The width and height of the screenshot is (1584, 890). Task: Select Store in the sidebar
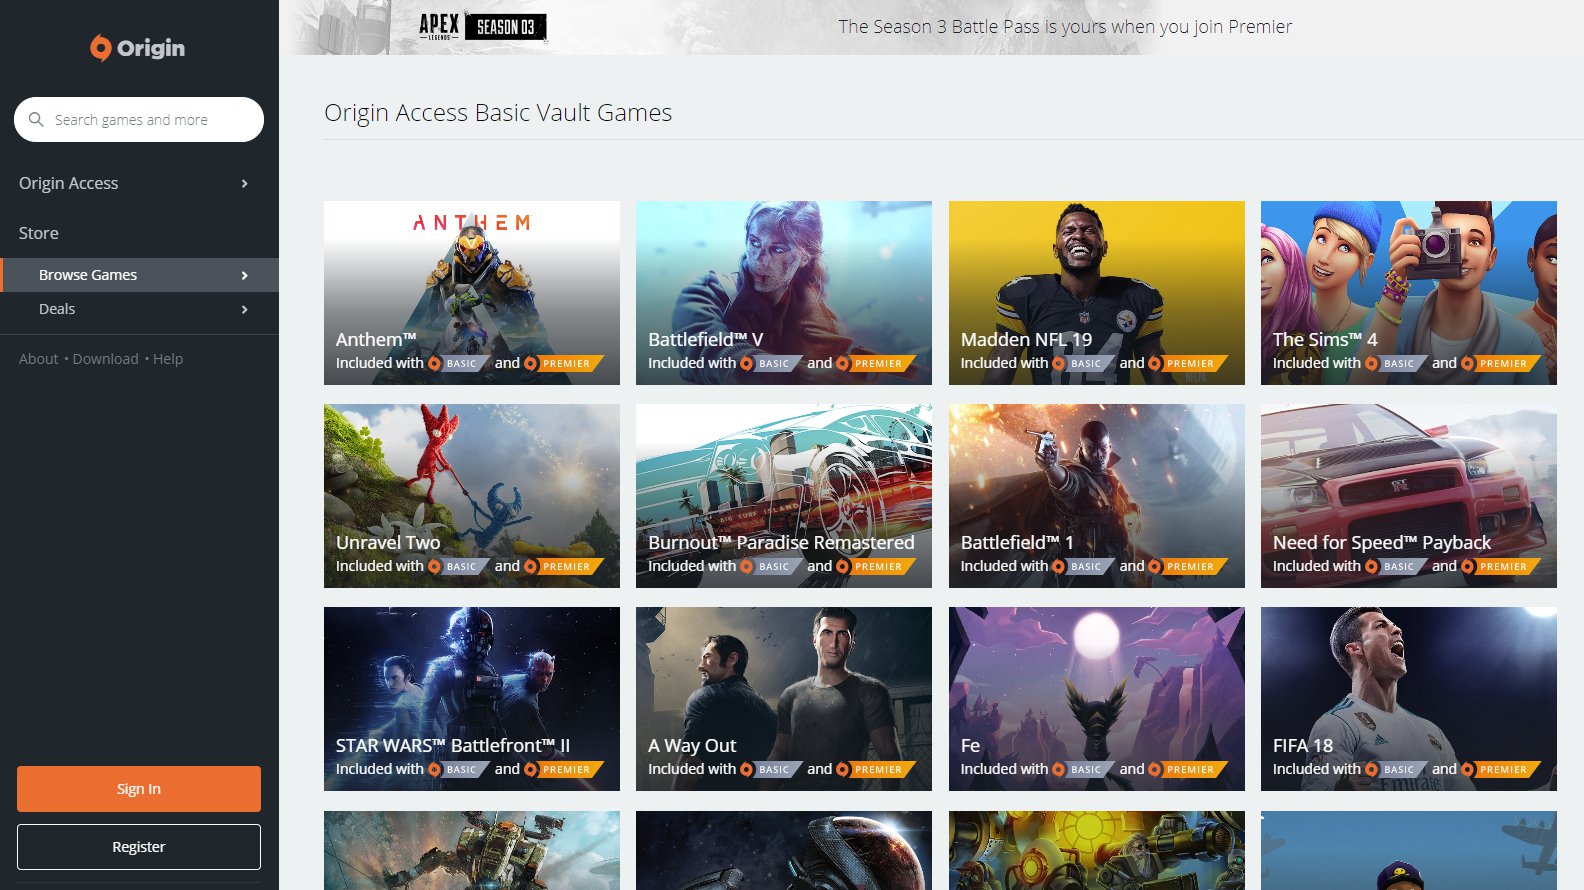[39, 233]
